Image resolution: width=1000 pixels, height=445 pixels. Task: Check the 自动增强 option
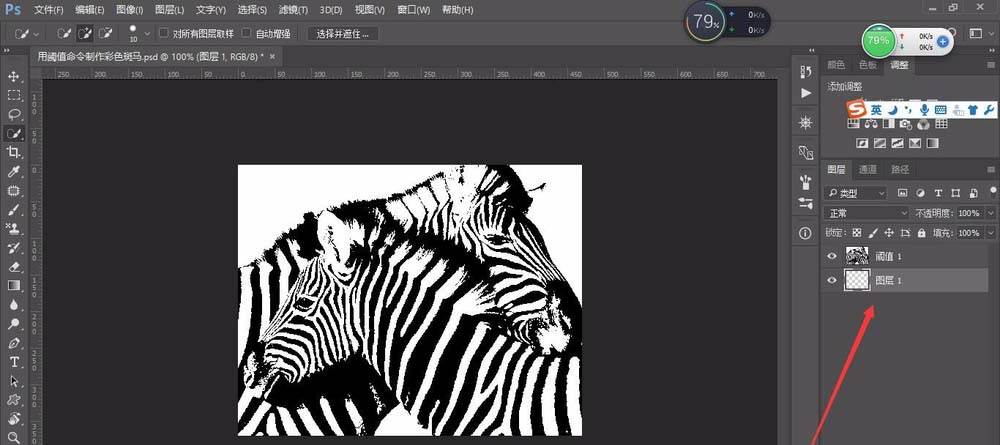pyautogui.click(x=247, y=34)
